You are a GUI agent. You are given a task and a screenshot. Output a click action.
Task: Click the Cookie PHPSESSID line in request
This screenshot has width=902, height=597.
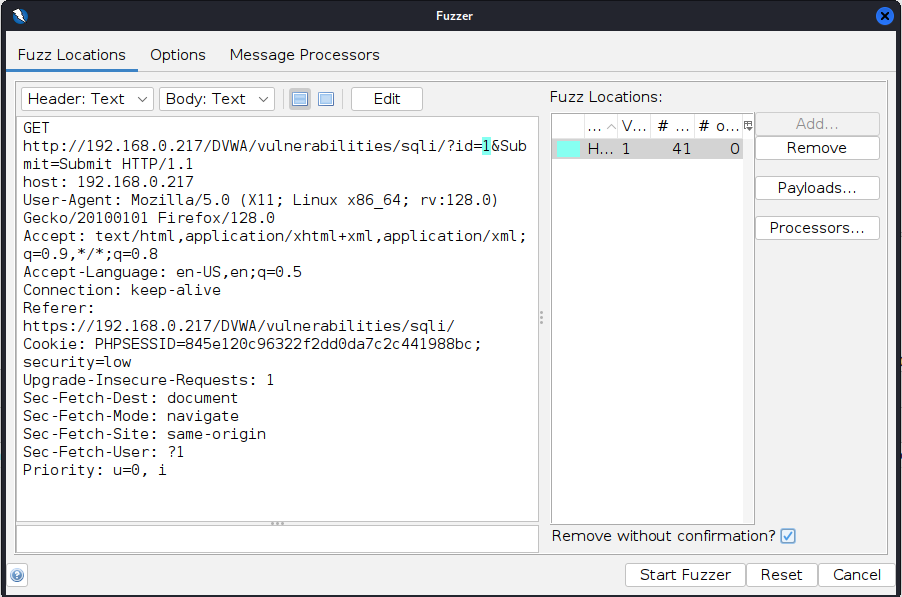pos(252,344)
